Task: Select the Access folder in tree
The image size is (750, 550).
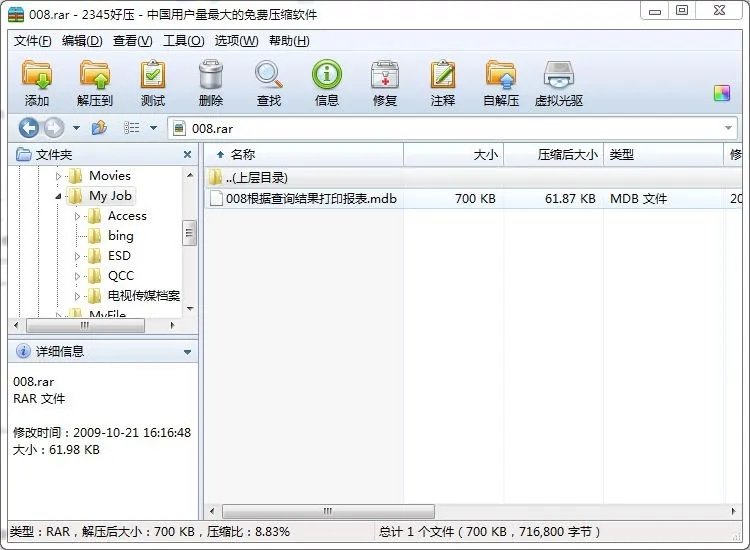Action: click(127, 216)
